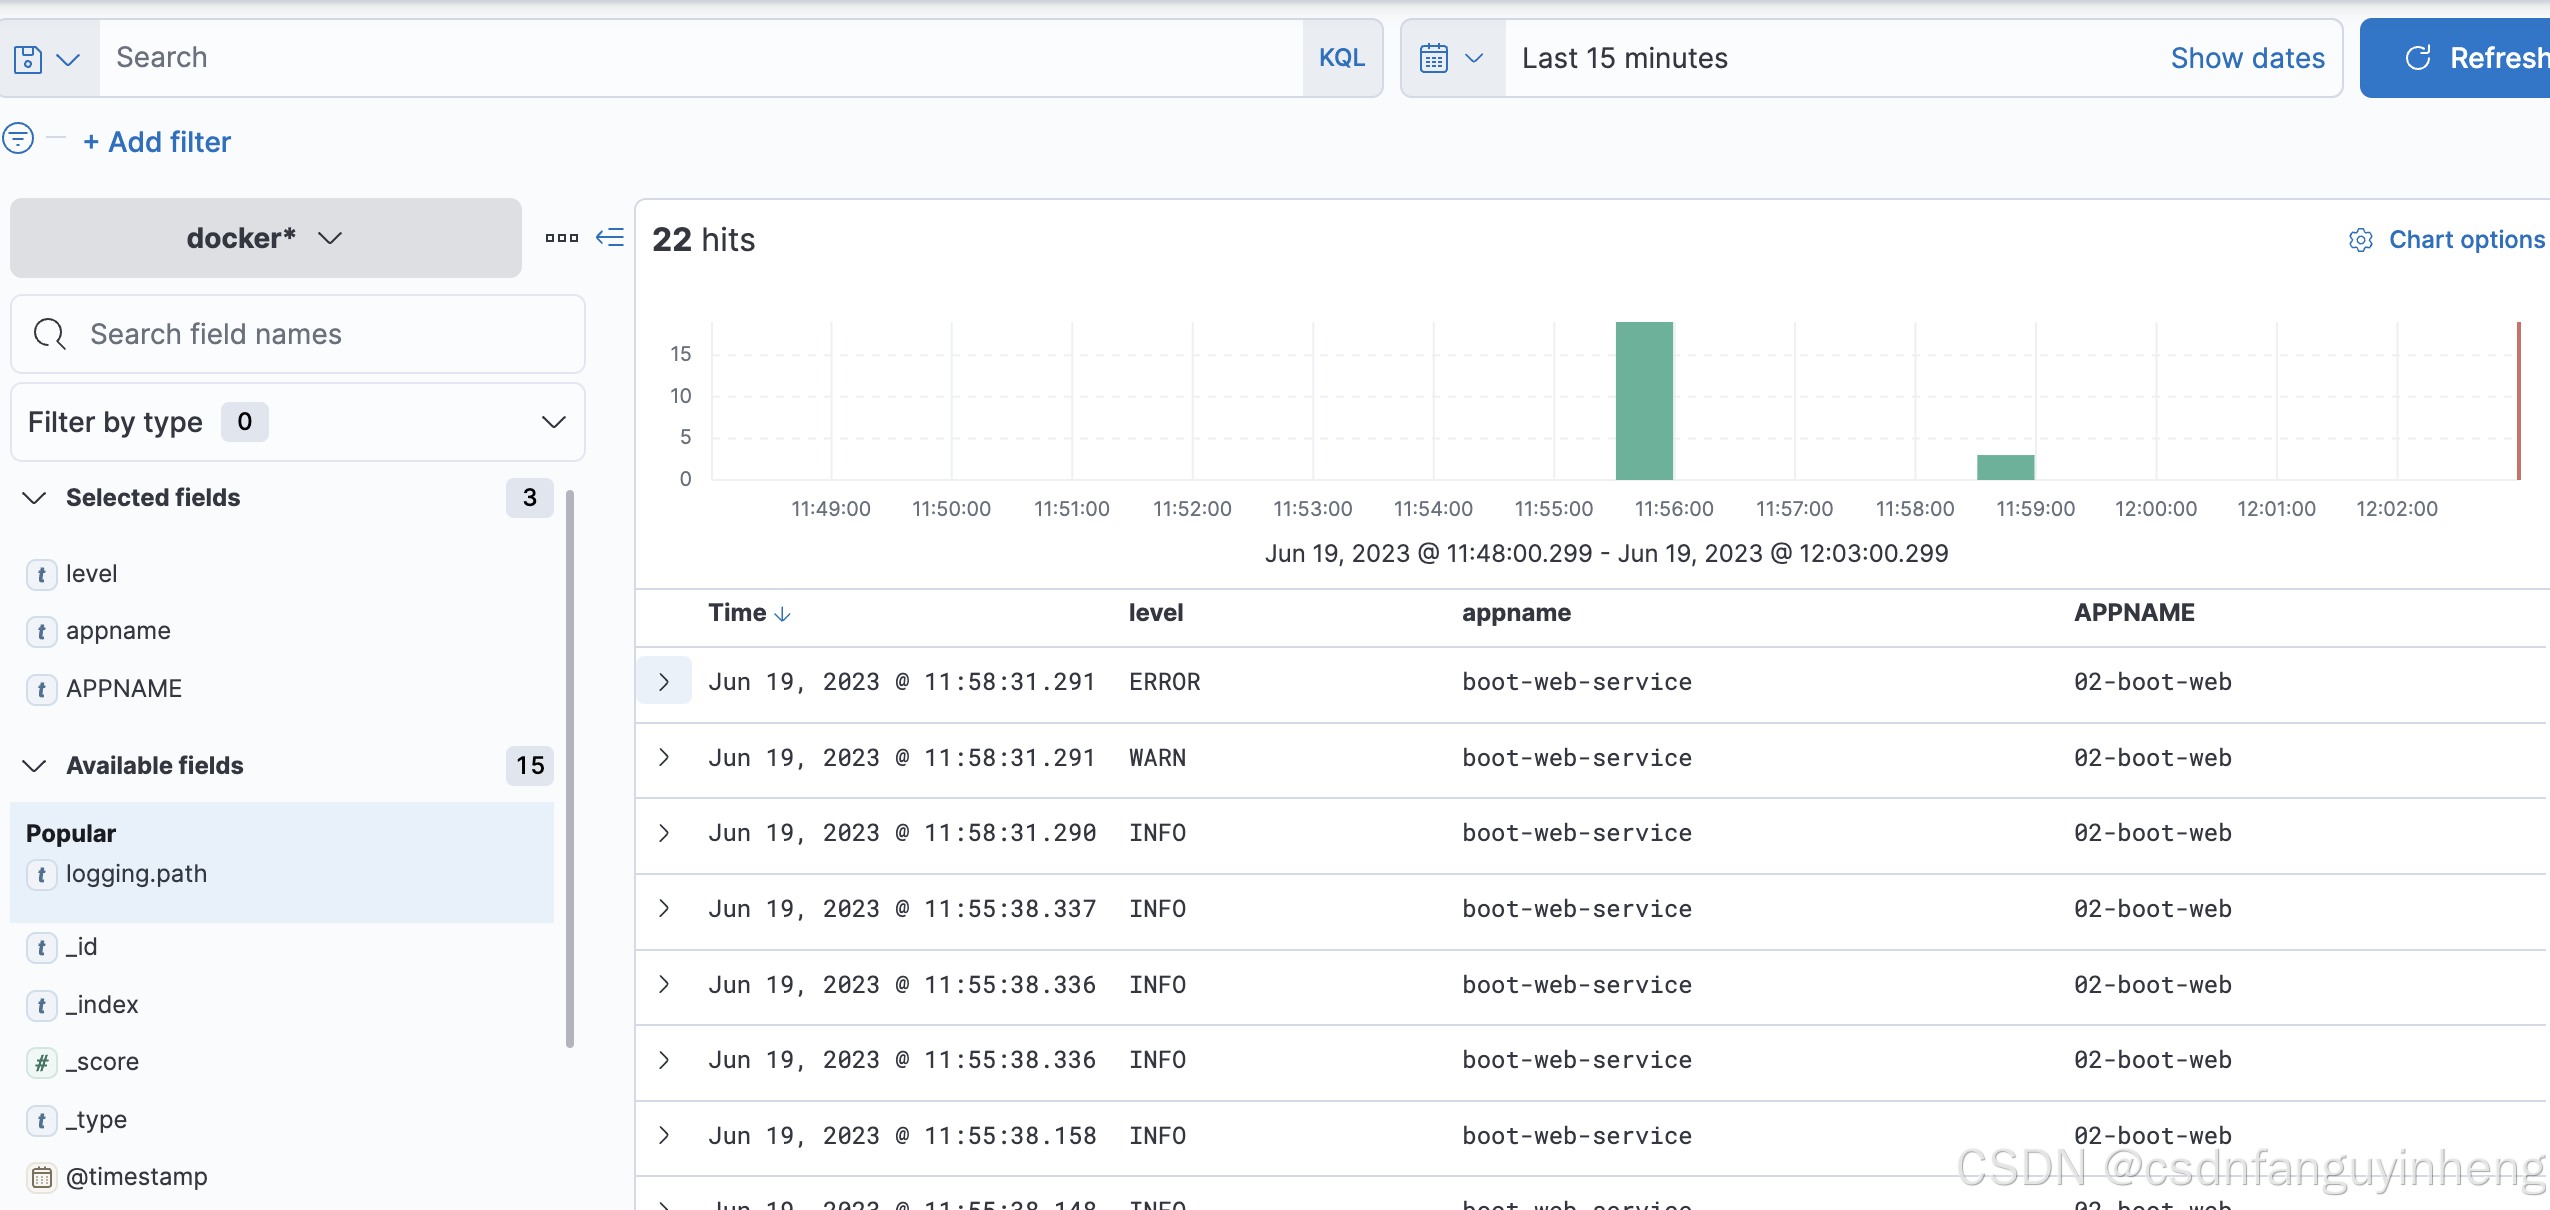Viewport: 2550px width, 1210px height.
Task: Click the Chart options gear icon
Action: click(2361, 240)
